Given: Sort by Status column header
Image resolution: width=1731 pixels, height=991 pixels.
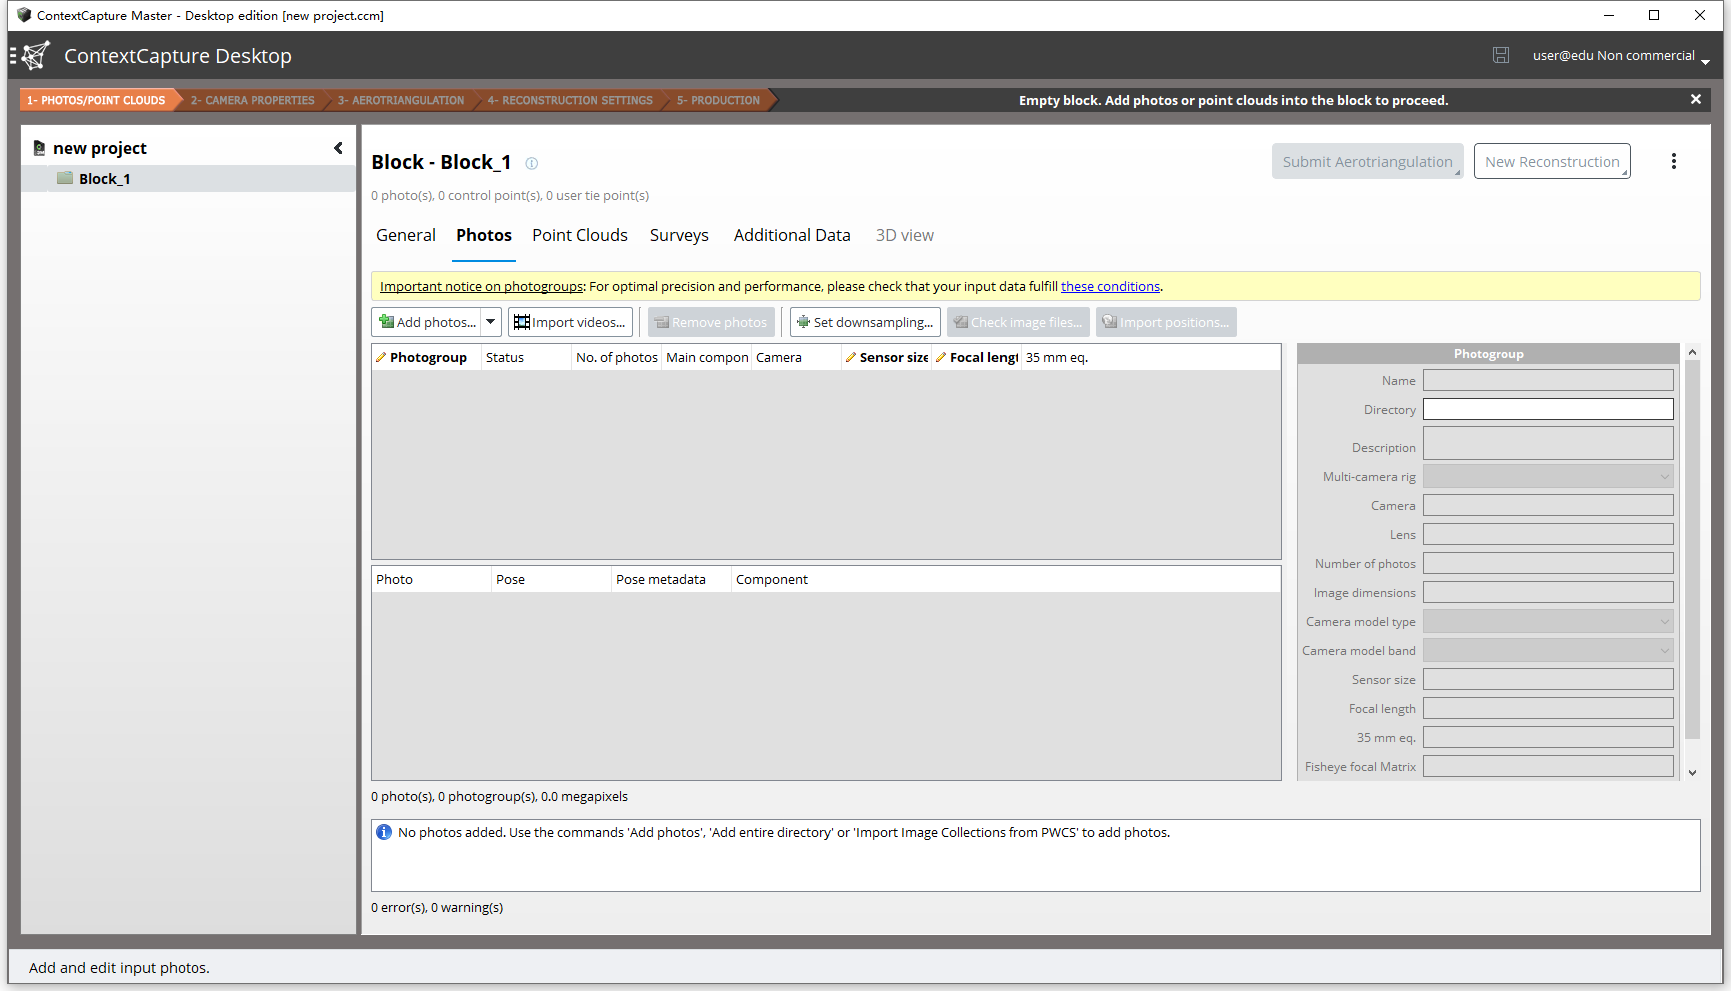Looking at the screenshot, I should (x=526, y=357).
